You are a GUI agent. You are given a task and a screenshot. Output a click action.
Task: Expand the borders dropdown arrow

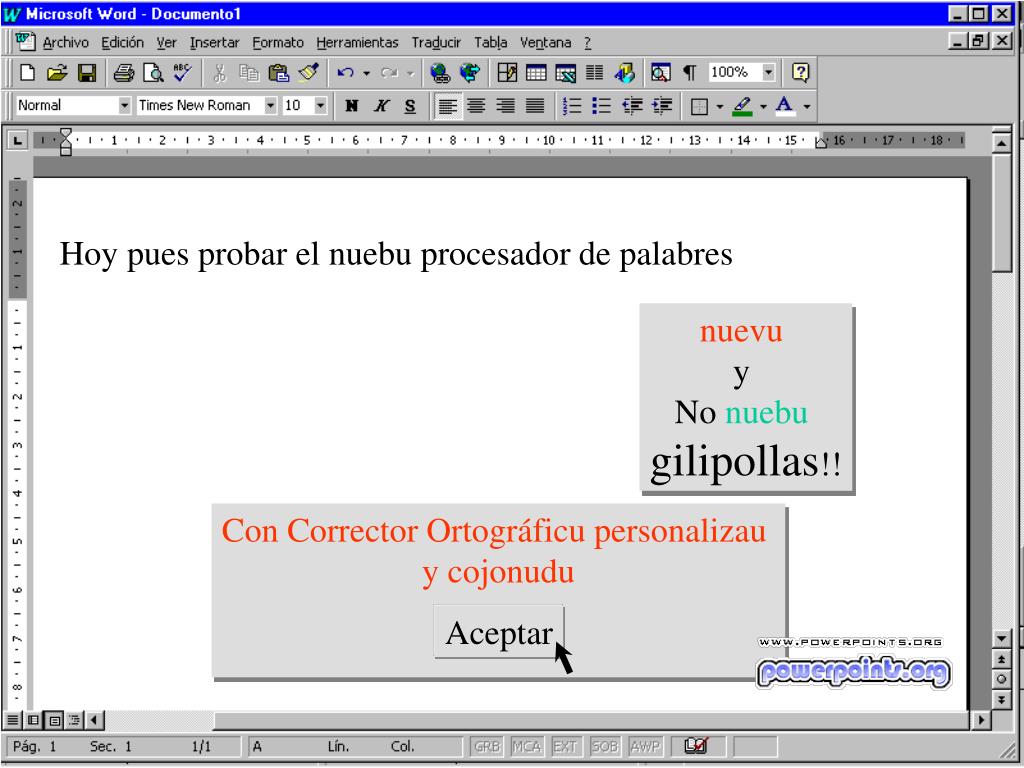[719, 106]
